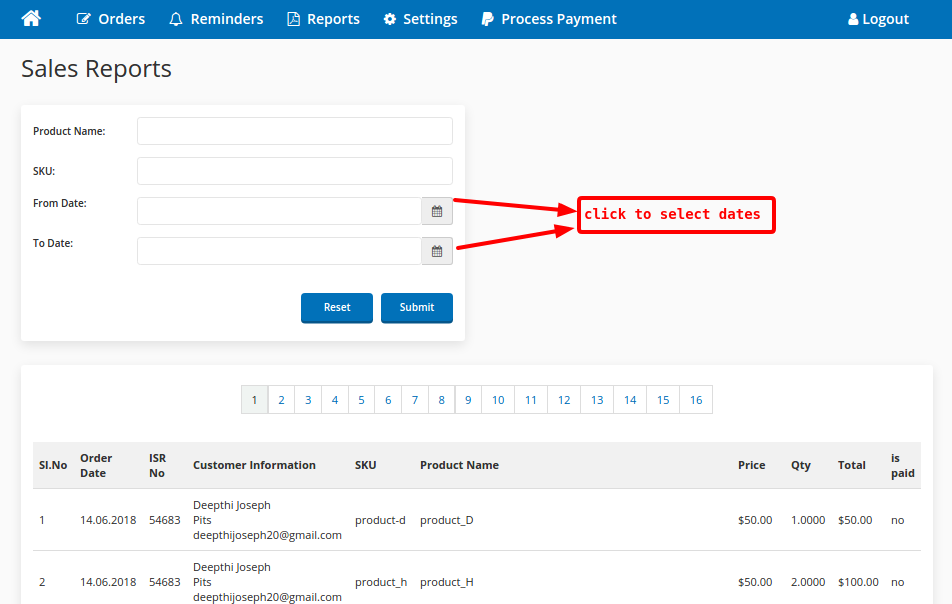Open Settings from the top navigation
The image size is (952, 604).
pos(420,19)
